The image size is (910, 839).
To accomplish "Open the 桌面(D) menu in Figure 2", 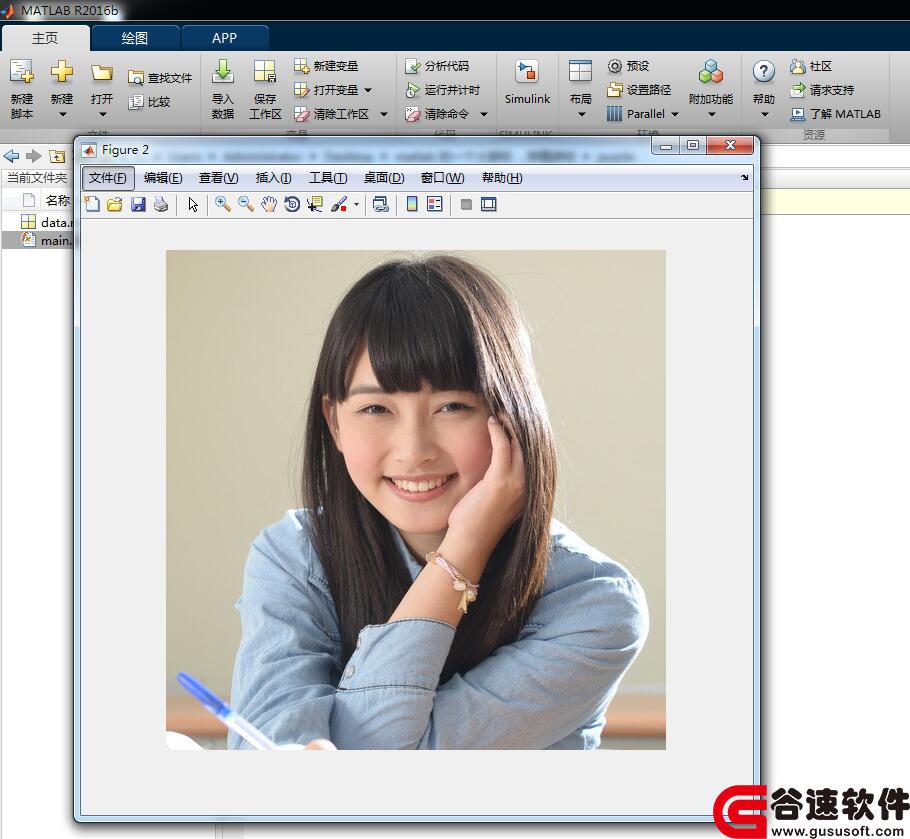I will (x=384, y=178).
